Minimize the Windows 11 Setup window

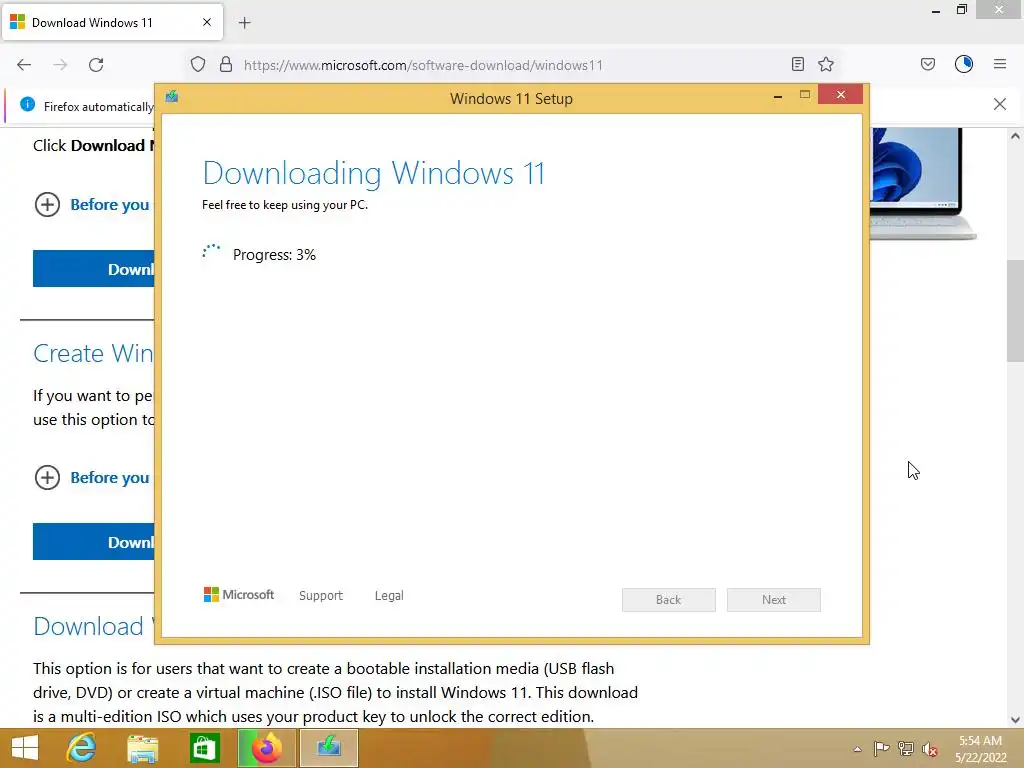pyautogui.click(x=778, y=96)
